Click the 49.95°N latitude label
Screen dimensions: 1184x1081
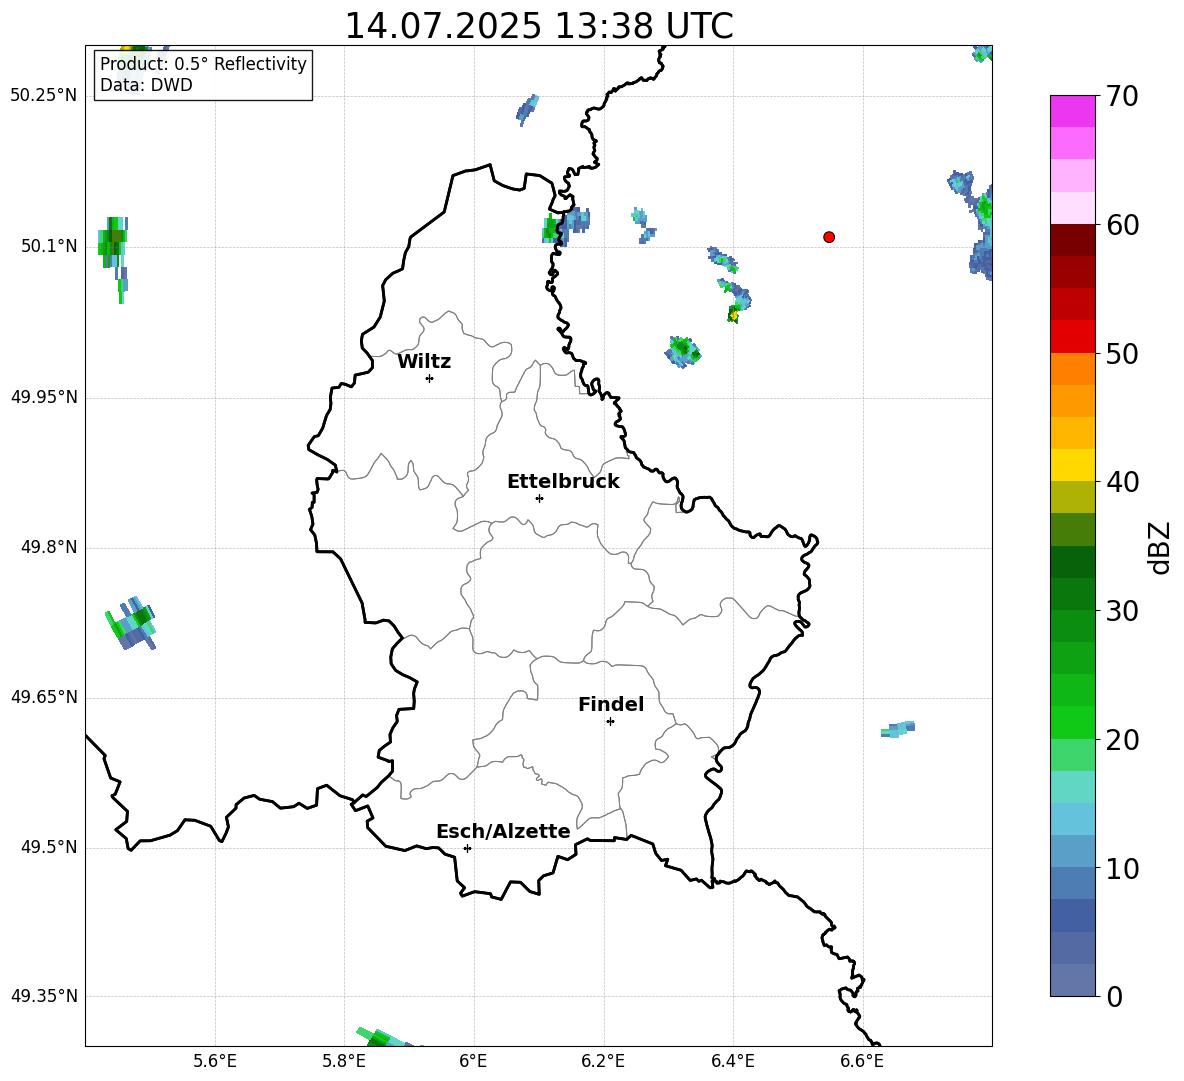(44, 396)
